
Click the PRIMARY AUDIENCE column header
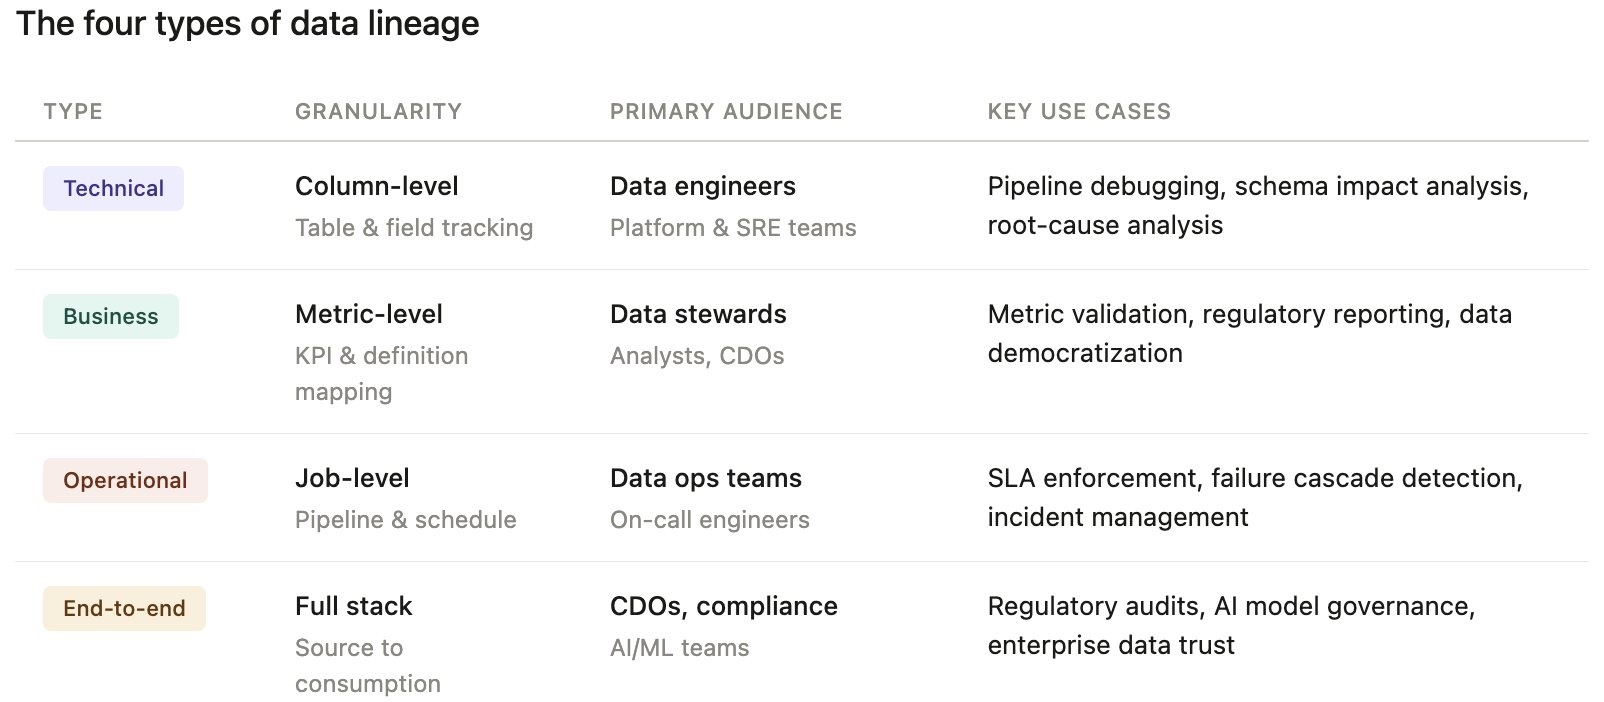point(726,111)
